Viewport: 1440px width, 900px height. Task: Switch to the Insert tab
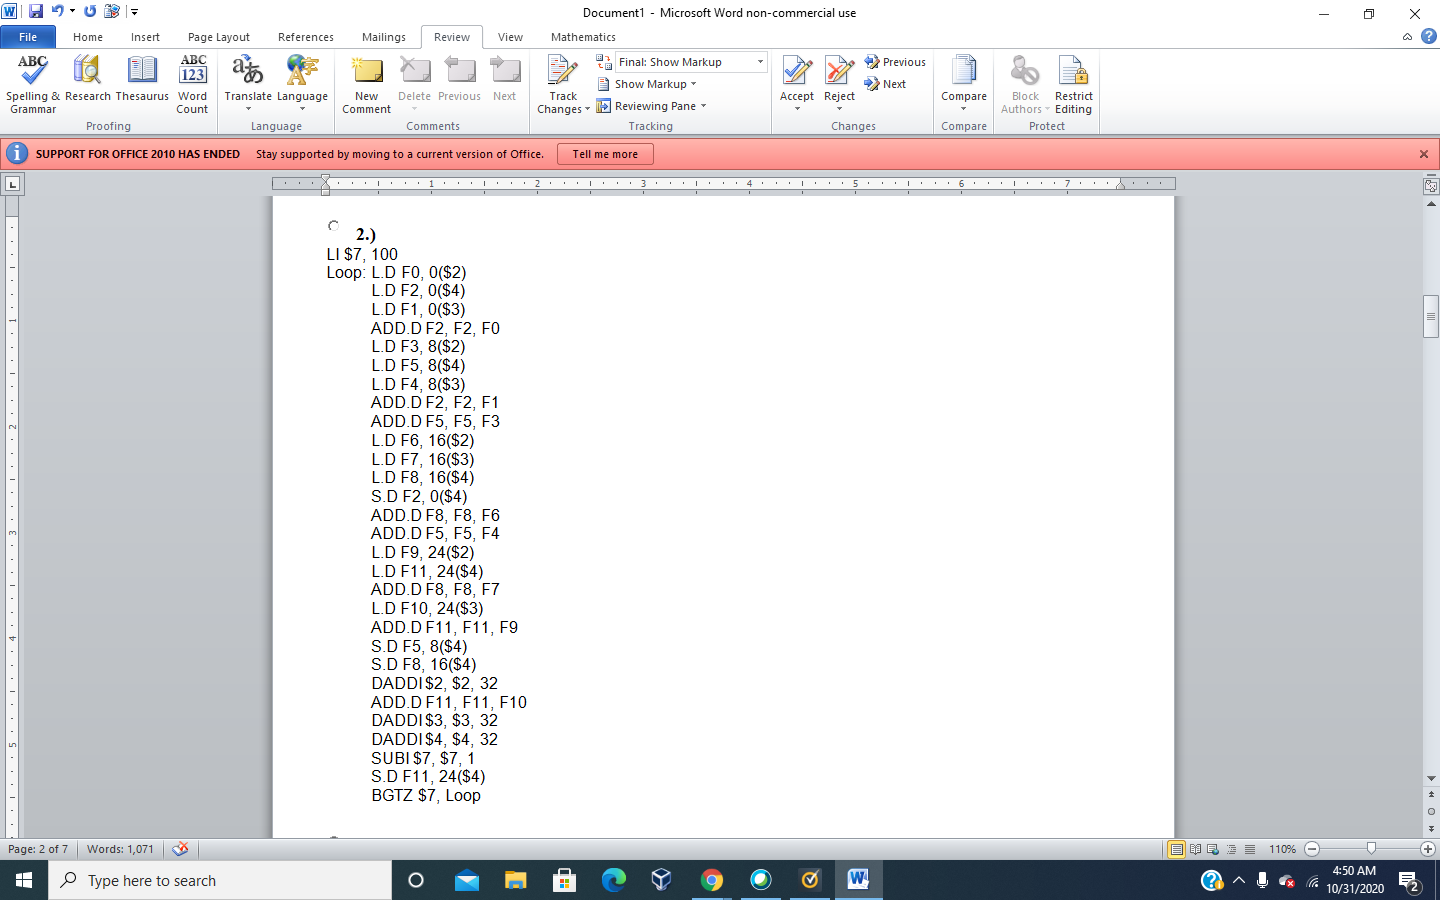[x=145, y=37]
